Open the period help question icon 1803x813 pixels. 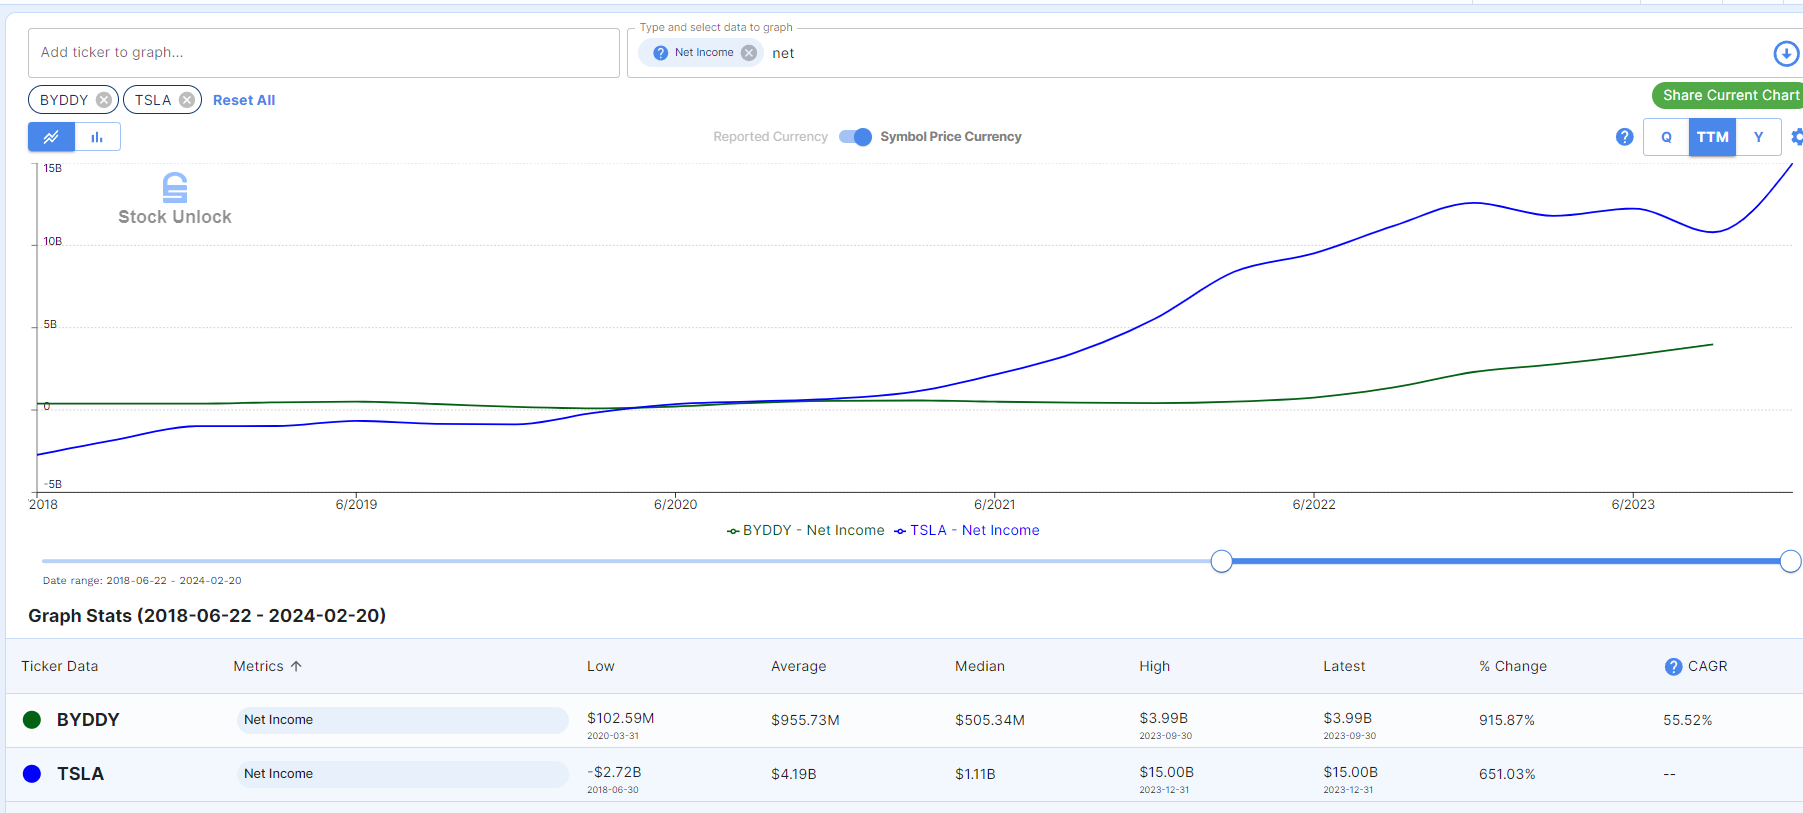(x=1624, y=137)
